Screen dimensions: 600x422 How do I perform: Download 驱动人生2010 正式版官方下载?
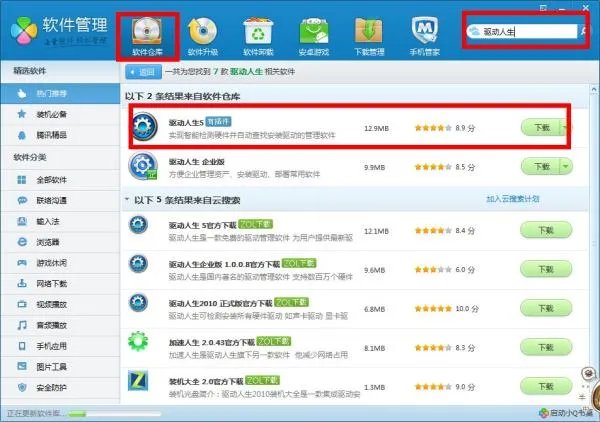[x=546, y=308]
